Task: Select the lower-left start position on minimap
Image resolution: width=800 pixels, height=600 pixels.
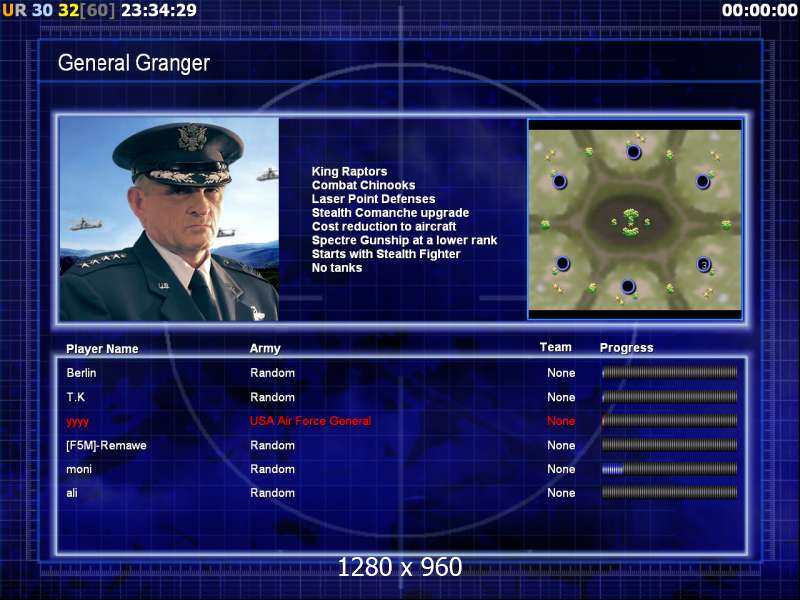Action: [x=562, y=263]
